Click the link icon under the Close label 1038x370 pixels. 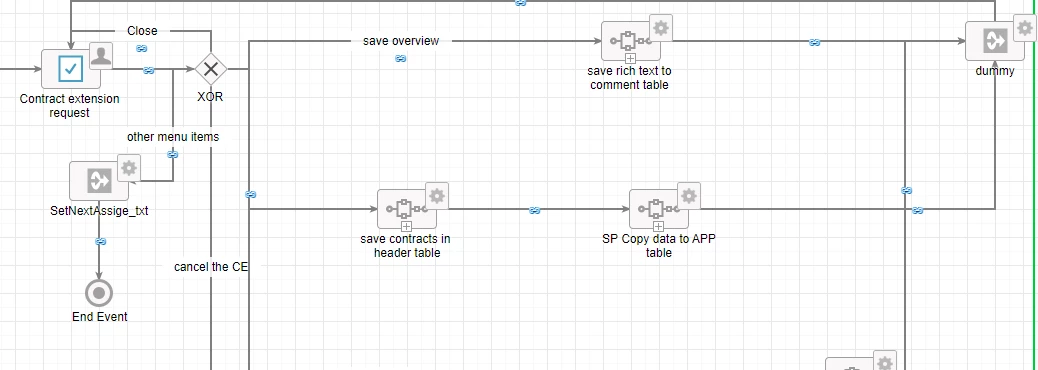141,48
